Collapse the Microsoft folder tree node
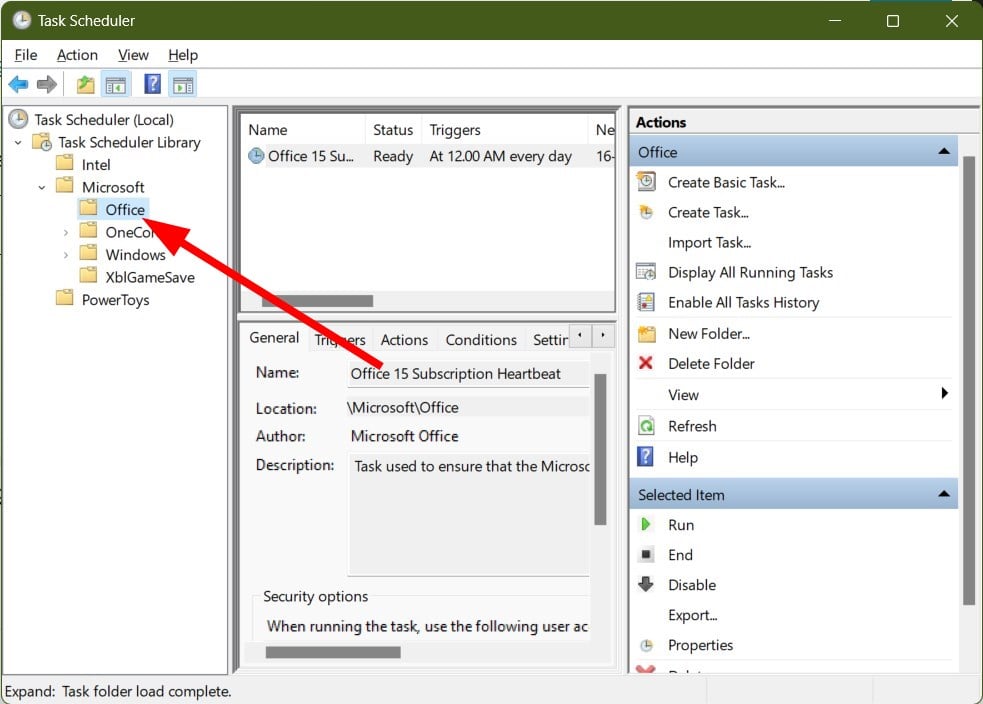The width and height of the screenshot is (983, 704). 42,187
